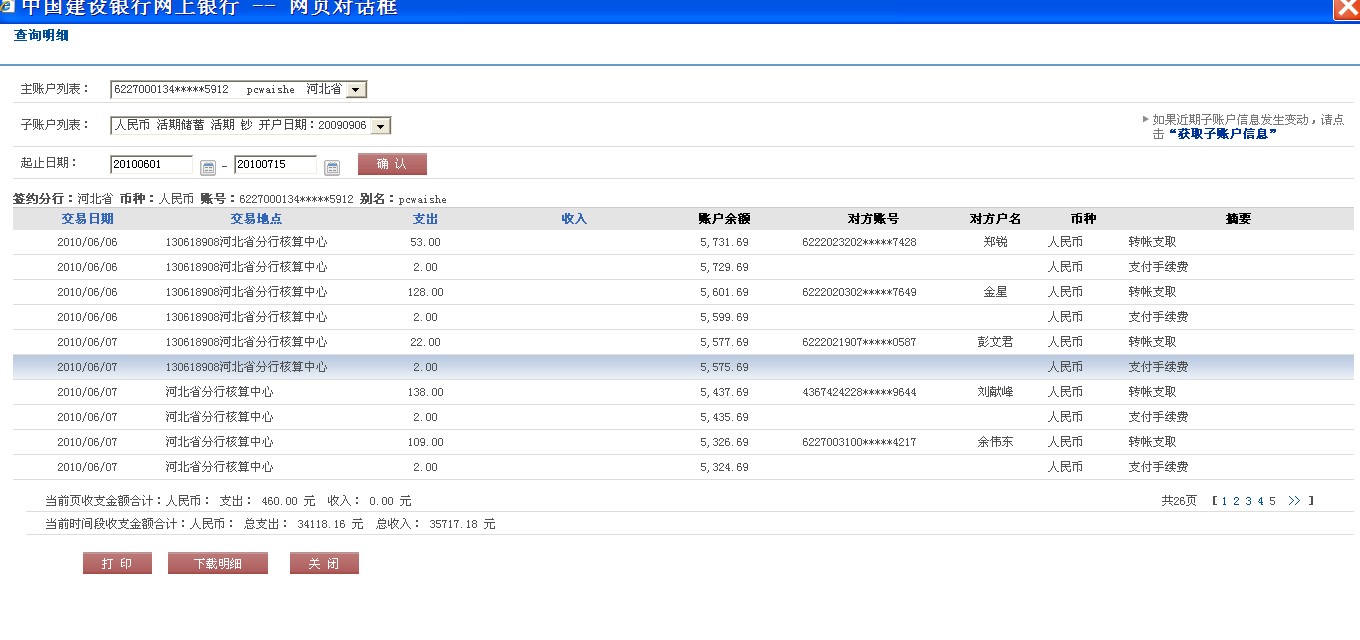Go to page 2 of results
1360x640 pixels.
pos(1236,501)
